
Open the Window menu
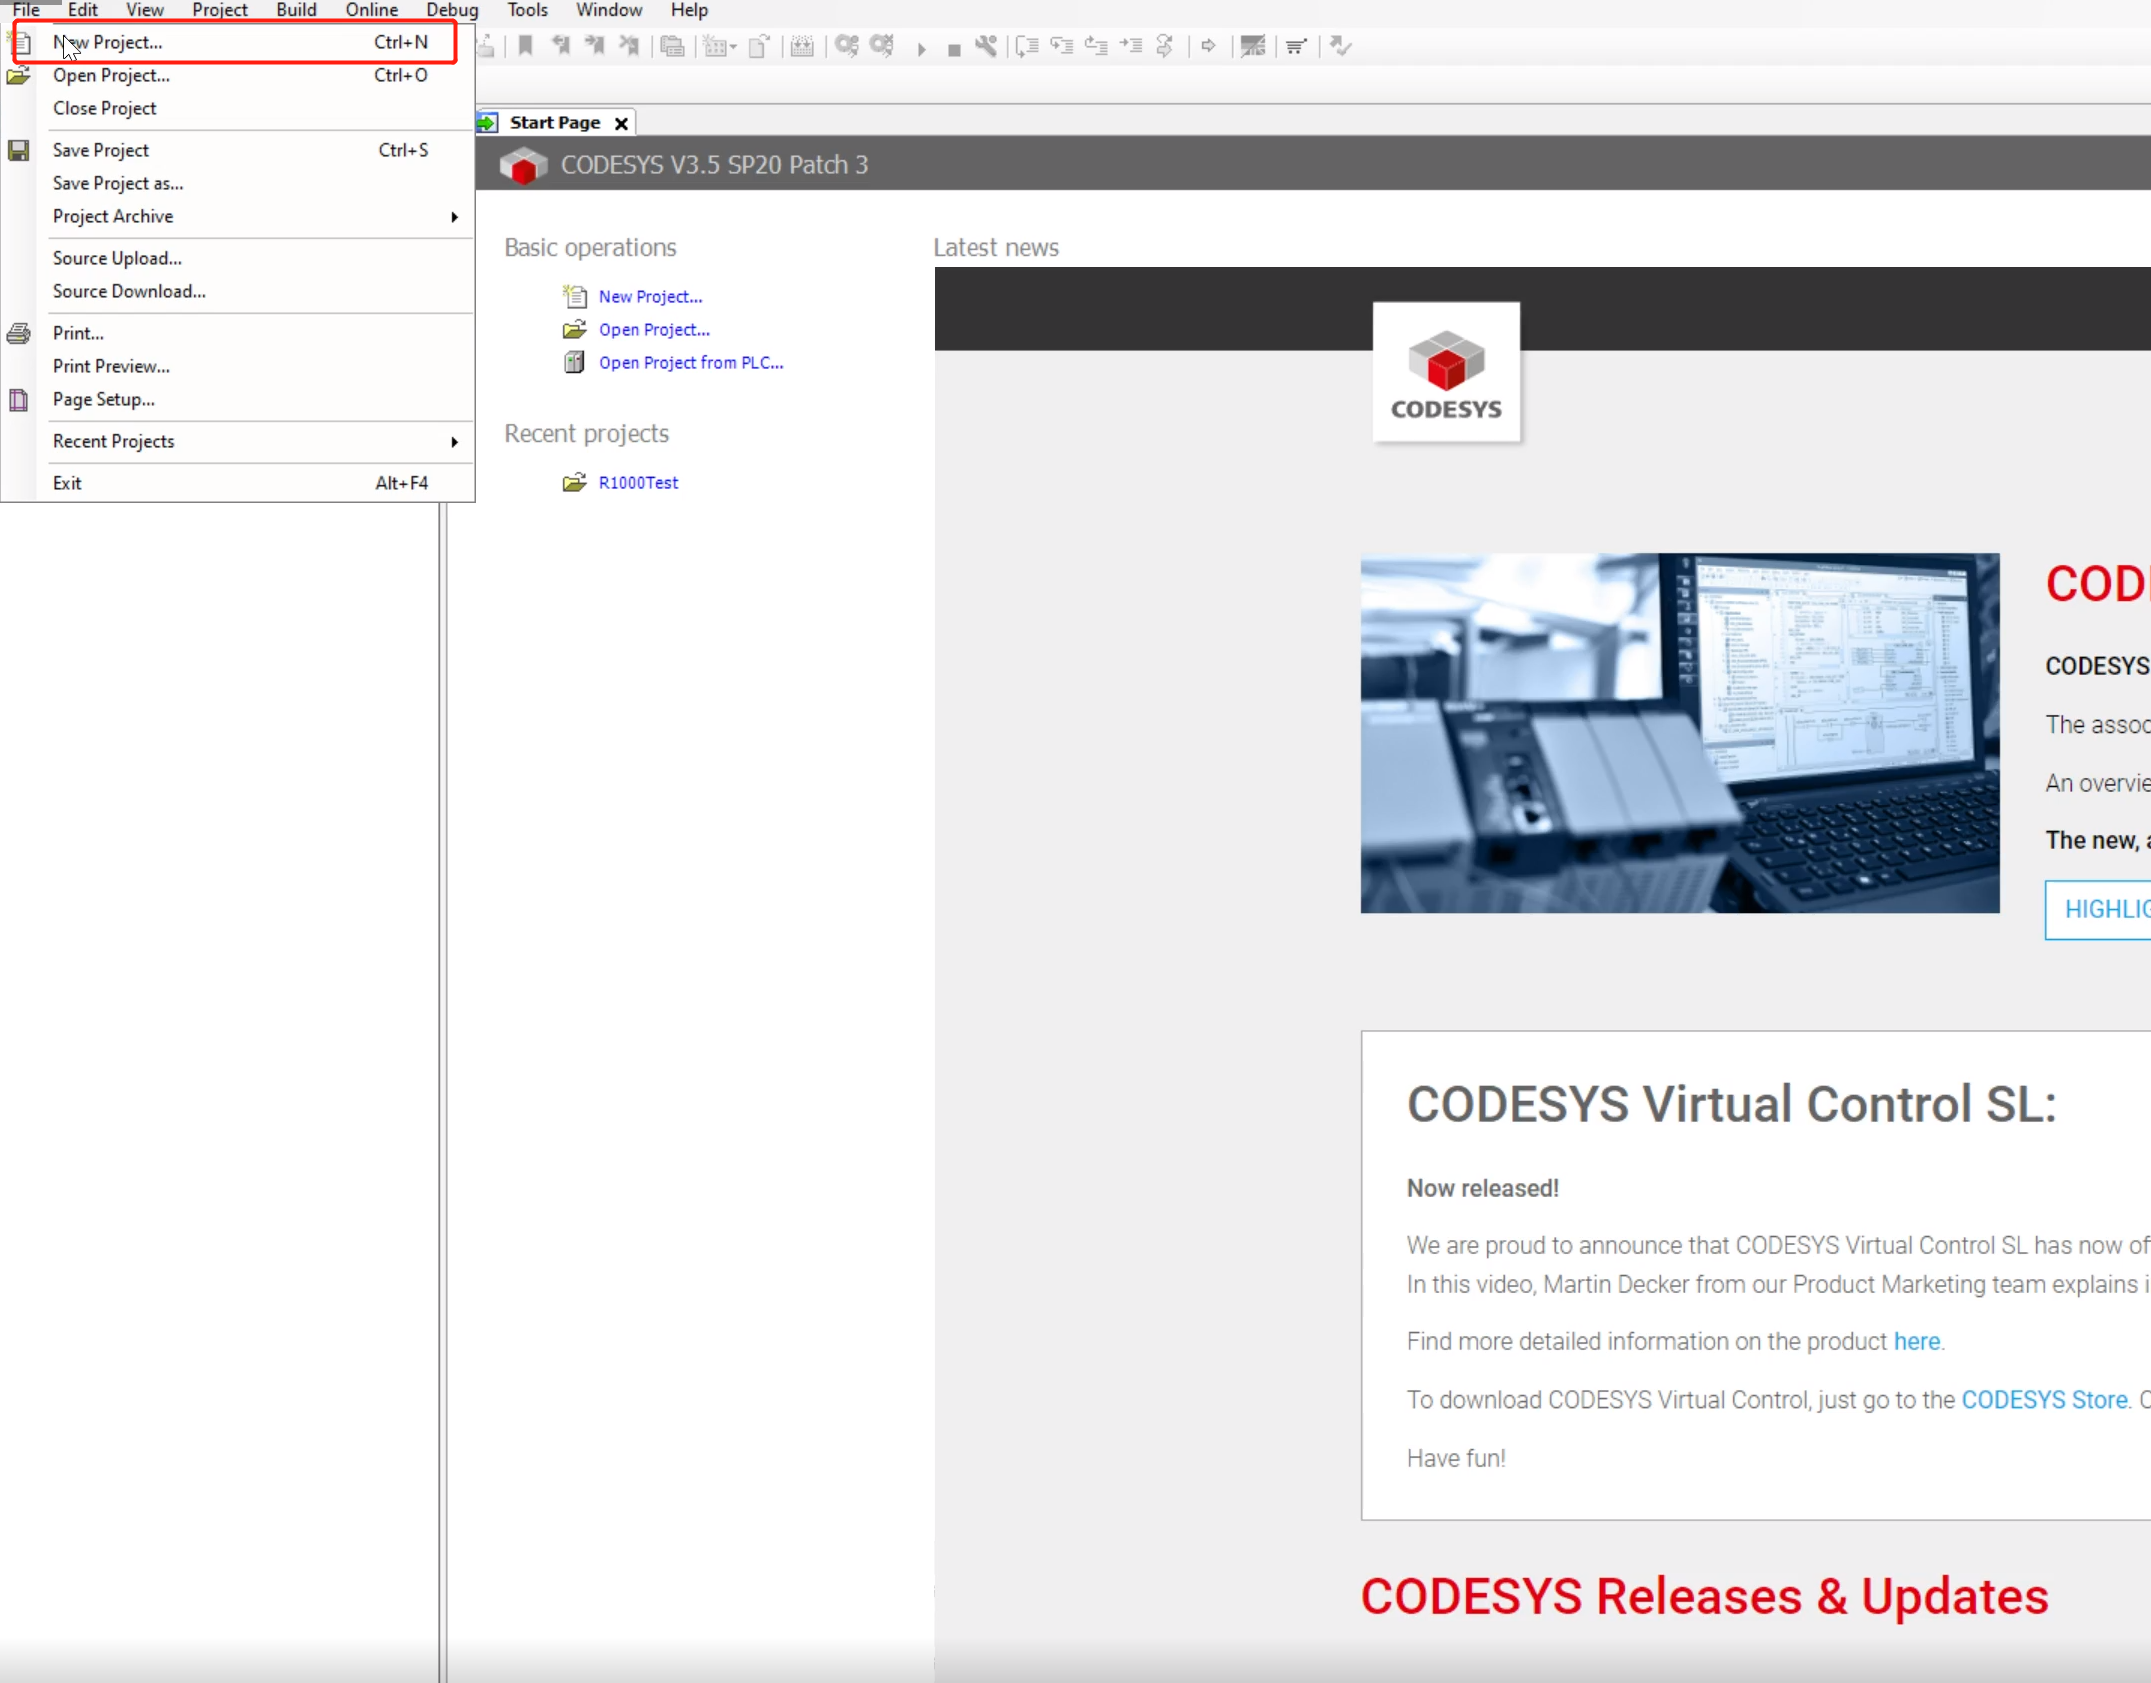(x=609, y=10)
